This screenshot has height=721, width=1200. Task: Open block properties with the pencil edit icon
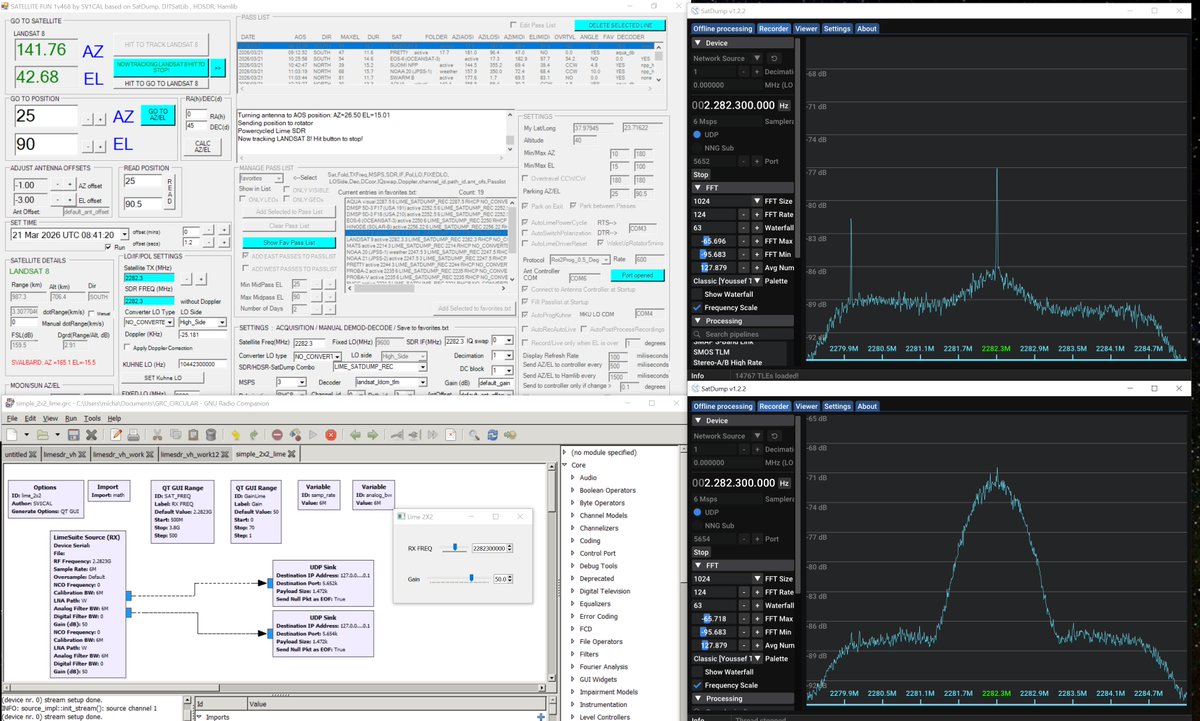point(116,435)
